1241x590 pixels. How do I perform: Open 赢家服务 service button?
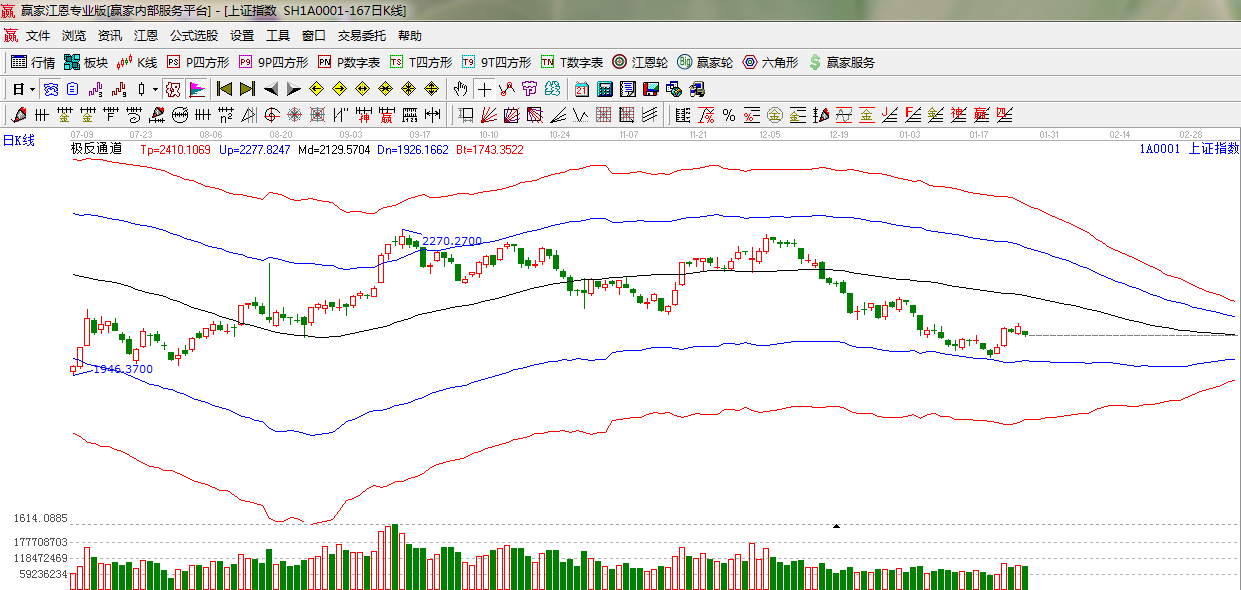(841, 62)
